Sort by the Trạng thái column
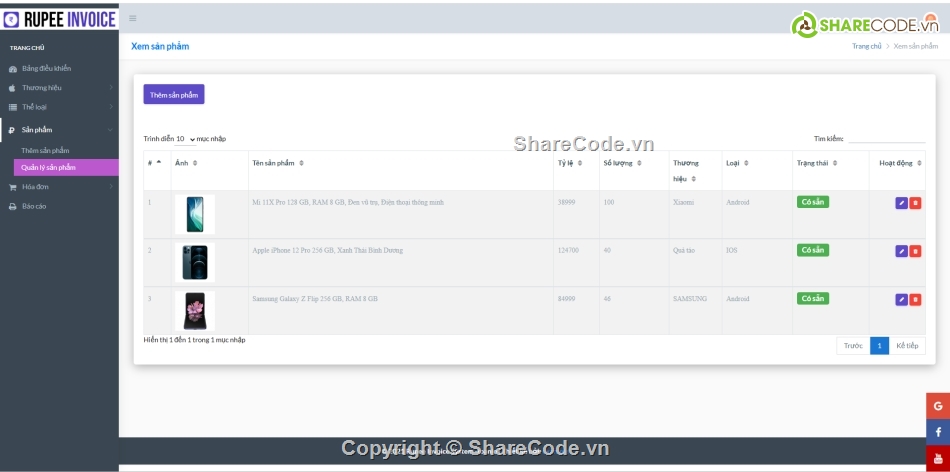Screen dimensions: 950x472 coord(835,163)
